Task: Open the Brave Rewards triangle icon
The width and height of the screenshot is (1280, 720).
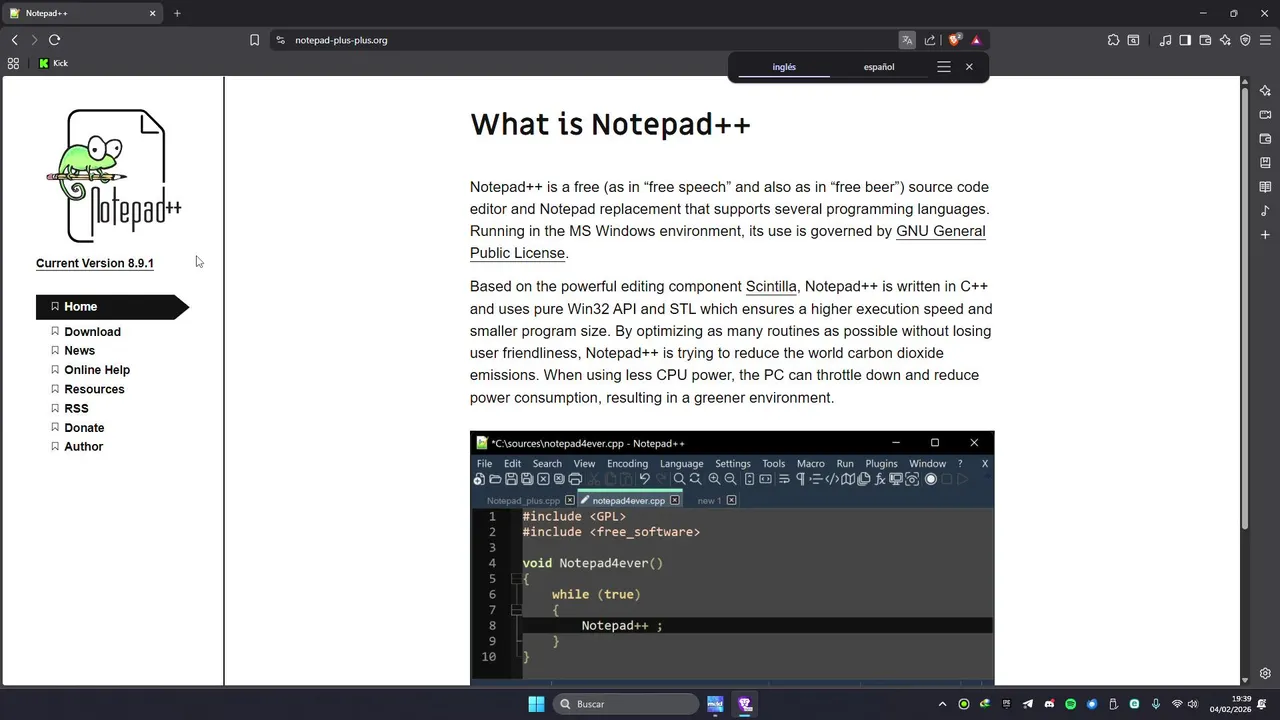Action: click(976, 40)
